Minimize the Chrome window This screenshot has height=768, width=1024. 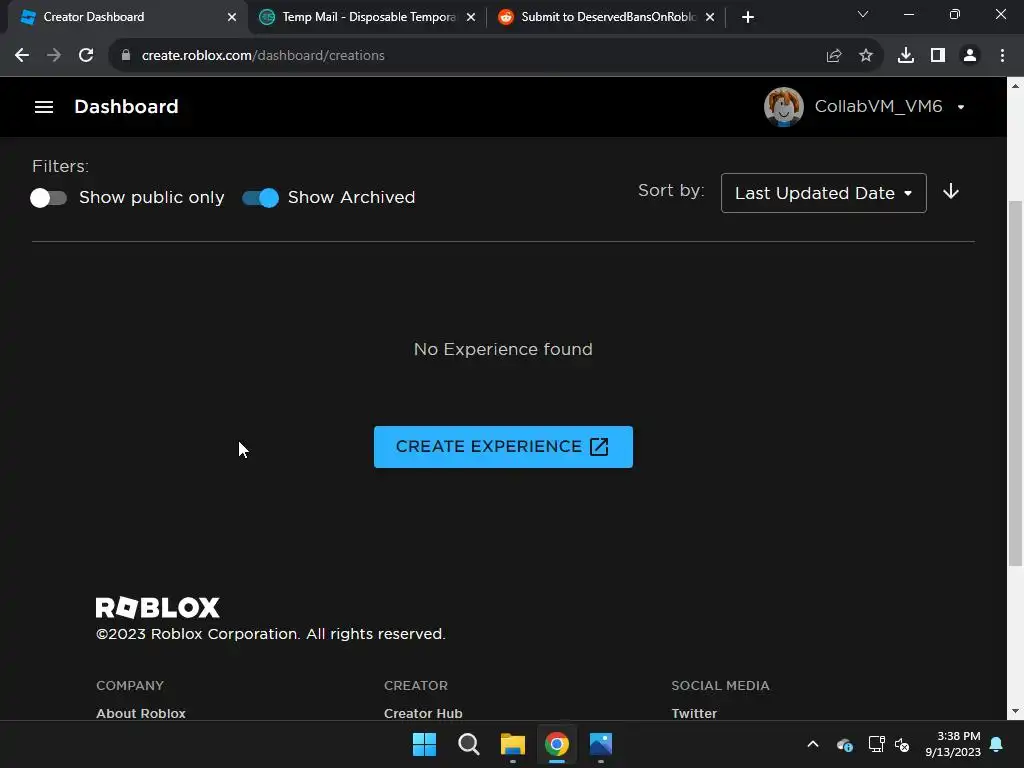(x=908, y=14)
